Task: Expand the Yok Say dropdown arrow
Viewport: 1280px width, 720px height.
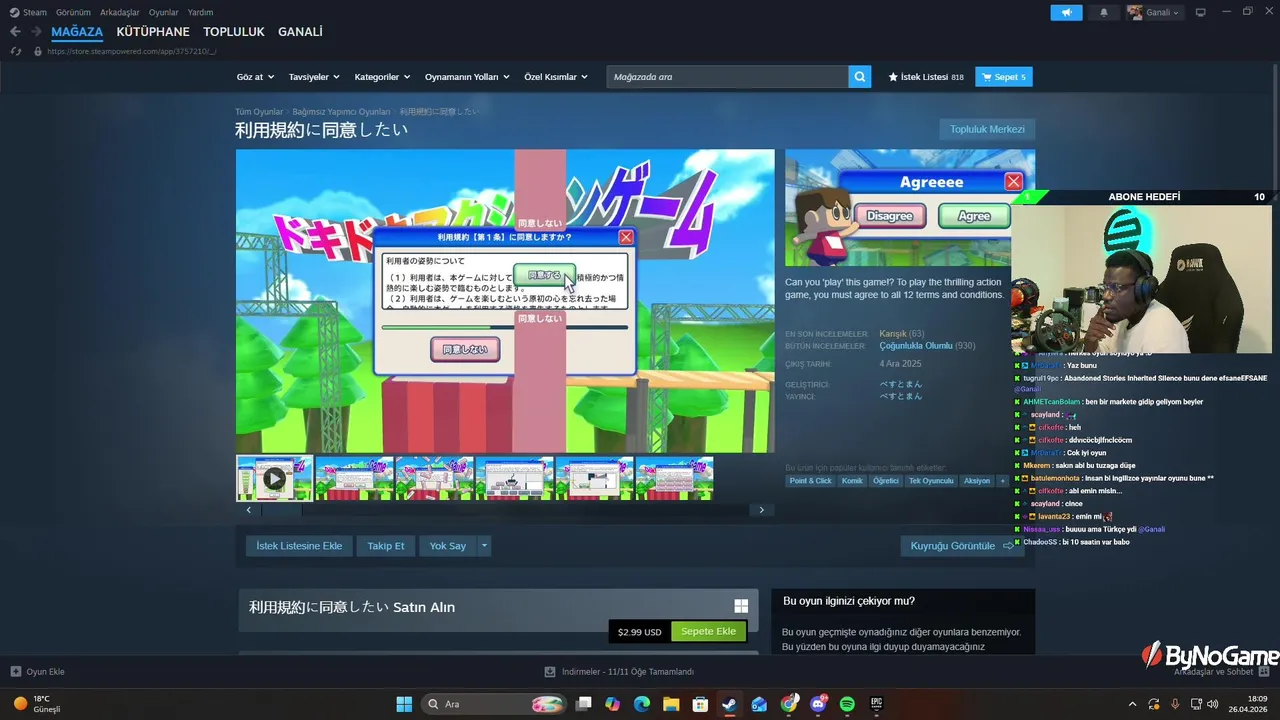Action: coord(484,546)
